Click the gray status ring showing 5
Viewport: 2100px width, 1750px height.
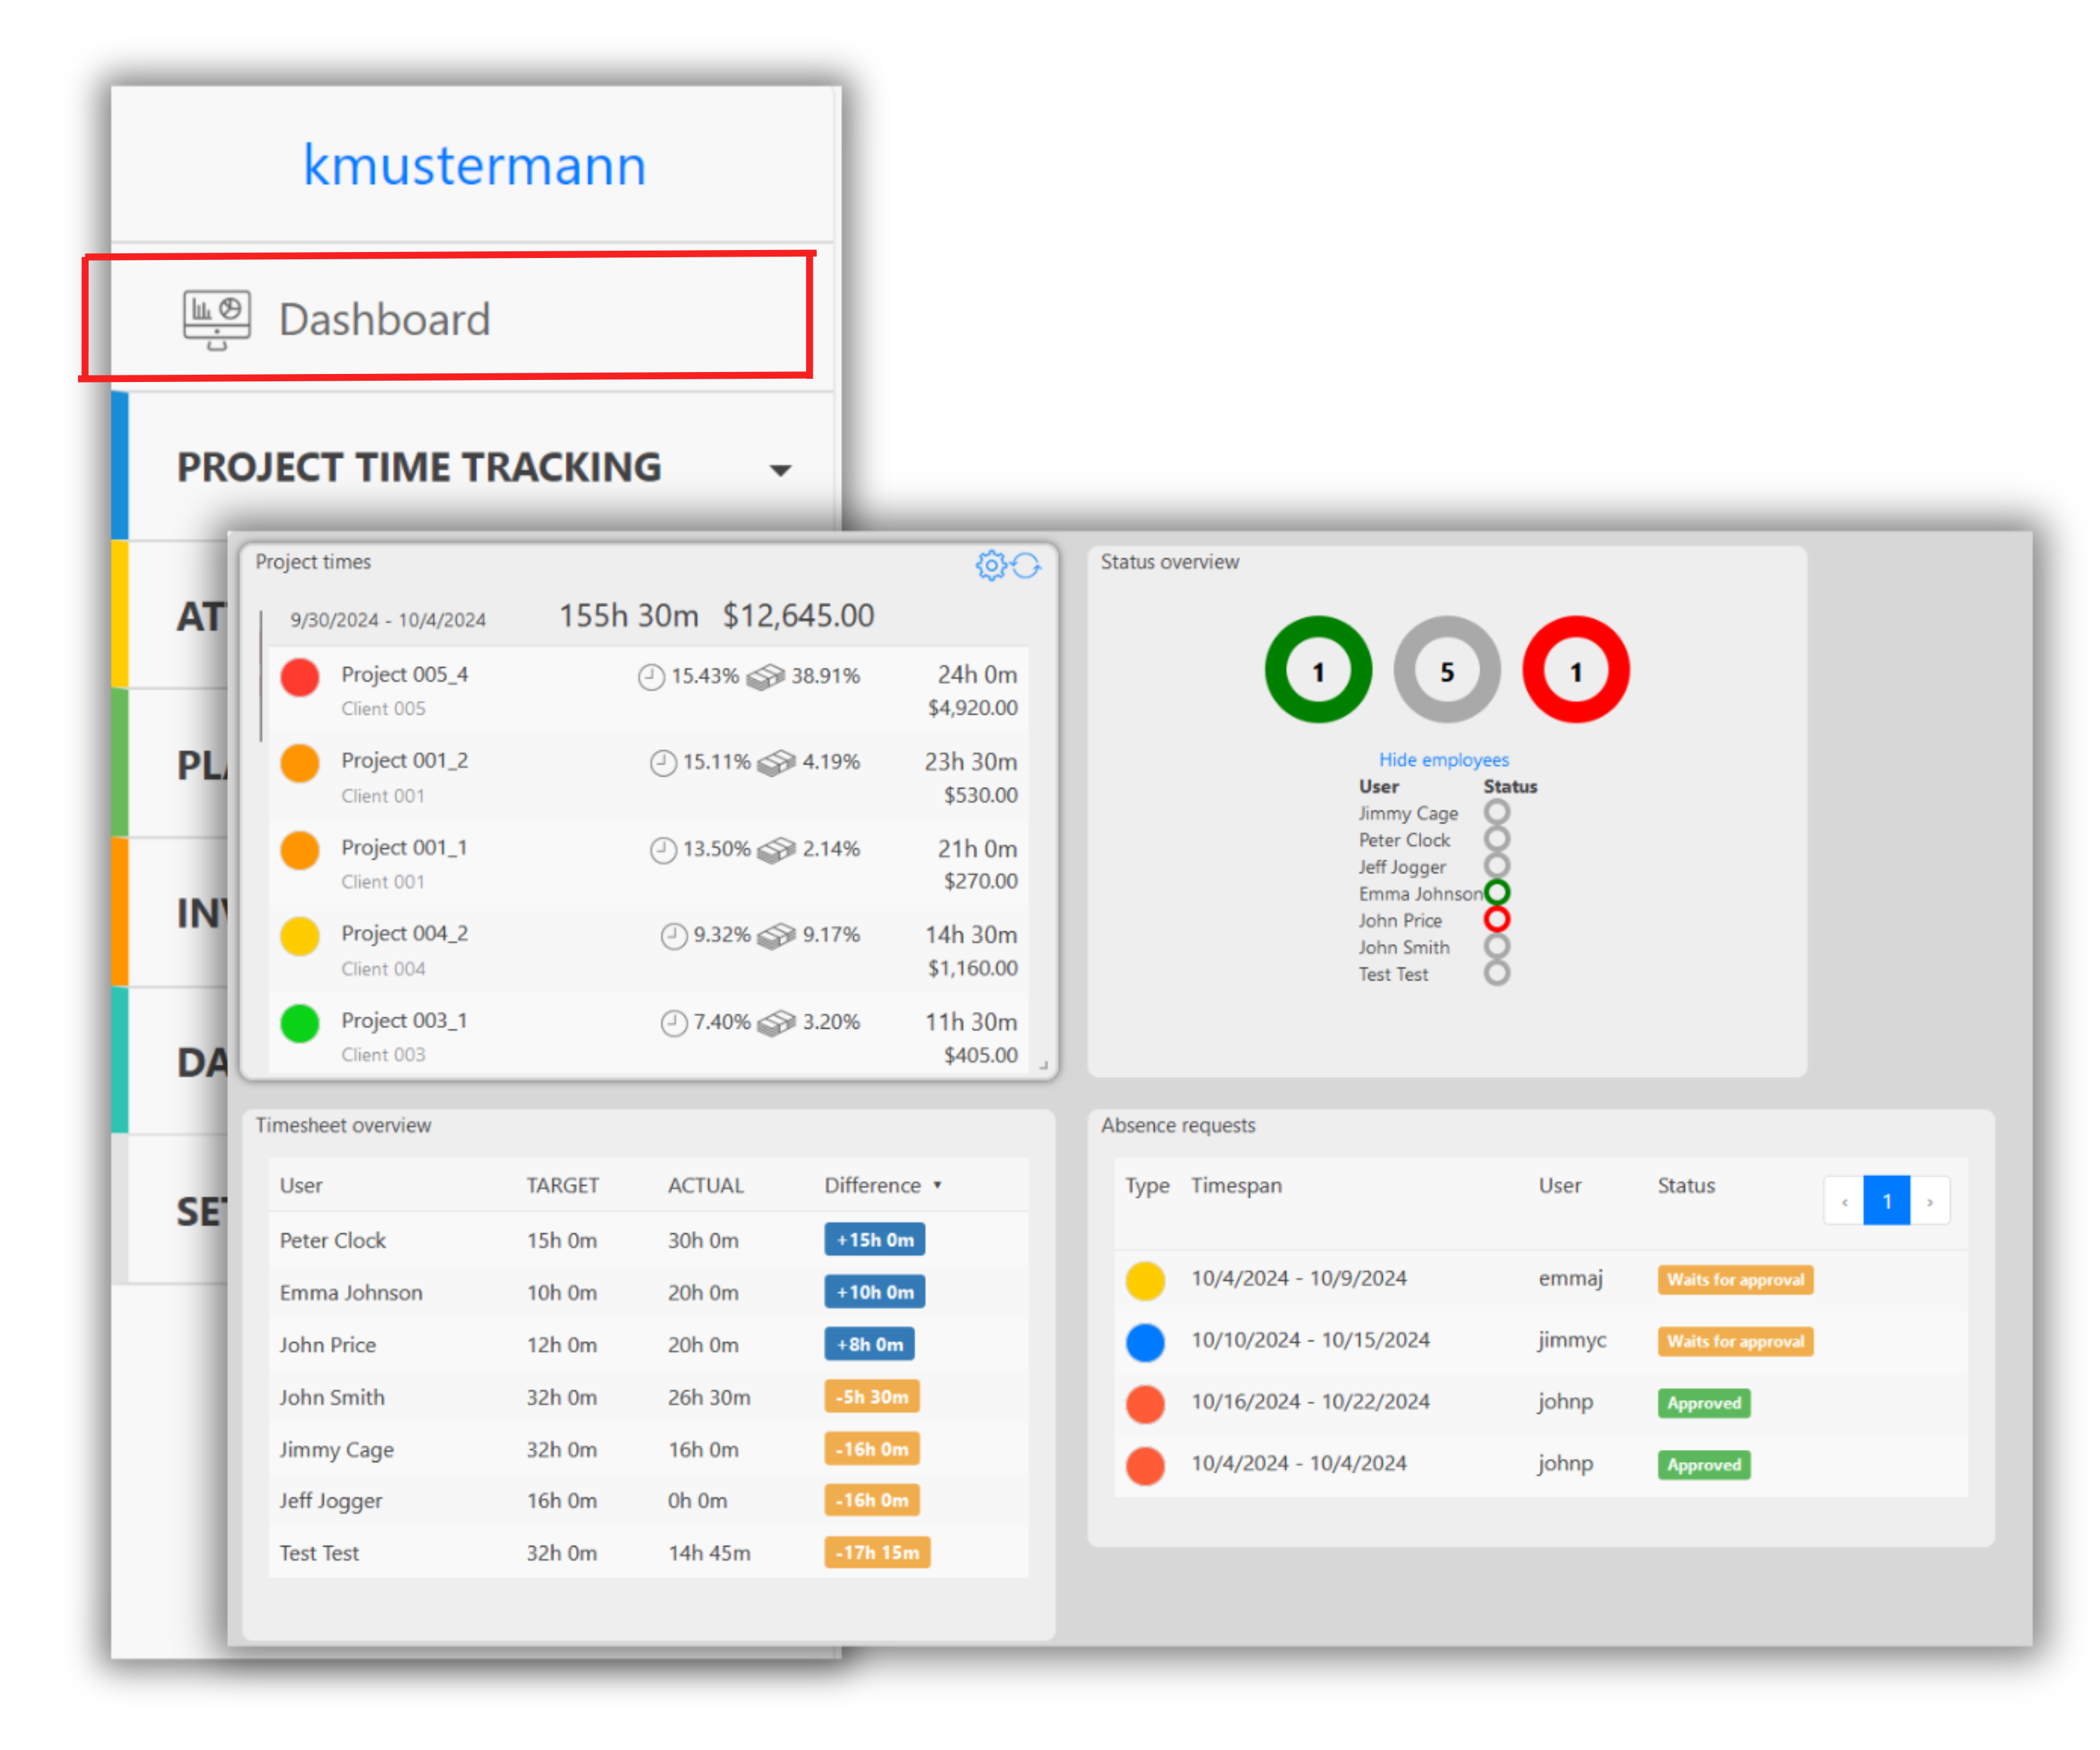(x=1446, y=670)
